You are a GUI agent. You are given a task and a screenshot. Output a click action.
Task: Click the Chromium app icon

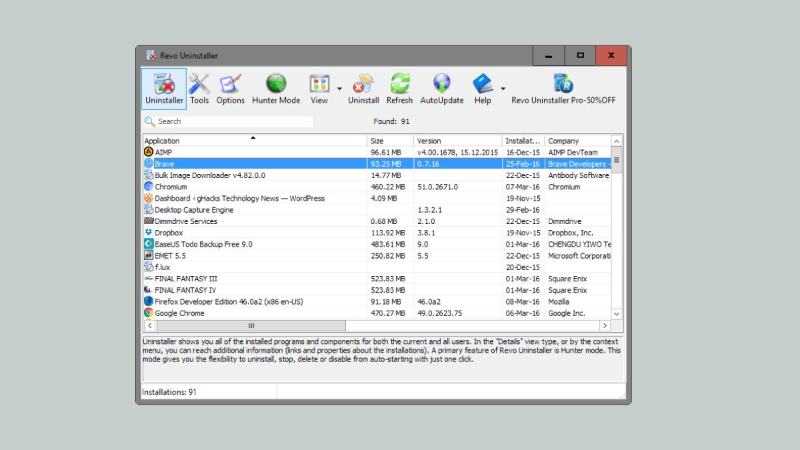point(148,186)
